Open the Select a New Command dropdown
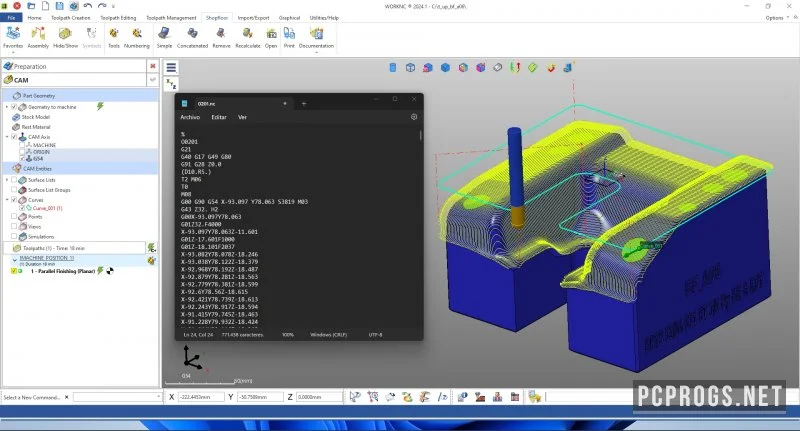Image resolution: width=800 pixels, height=431 pixels. (x=158, y=396)
